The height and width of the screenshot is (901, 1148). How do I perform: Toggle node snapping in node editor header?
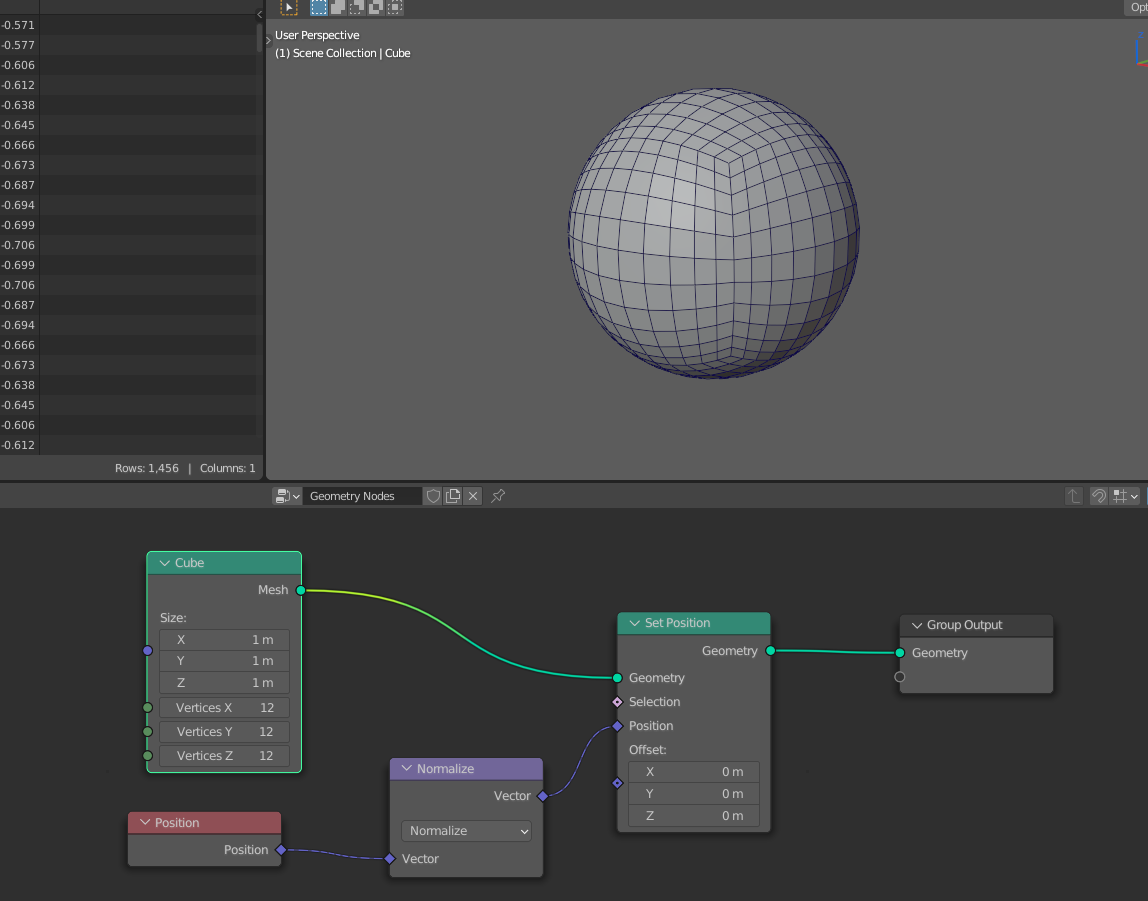(x=1098, y=496)
